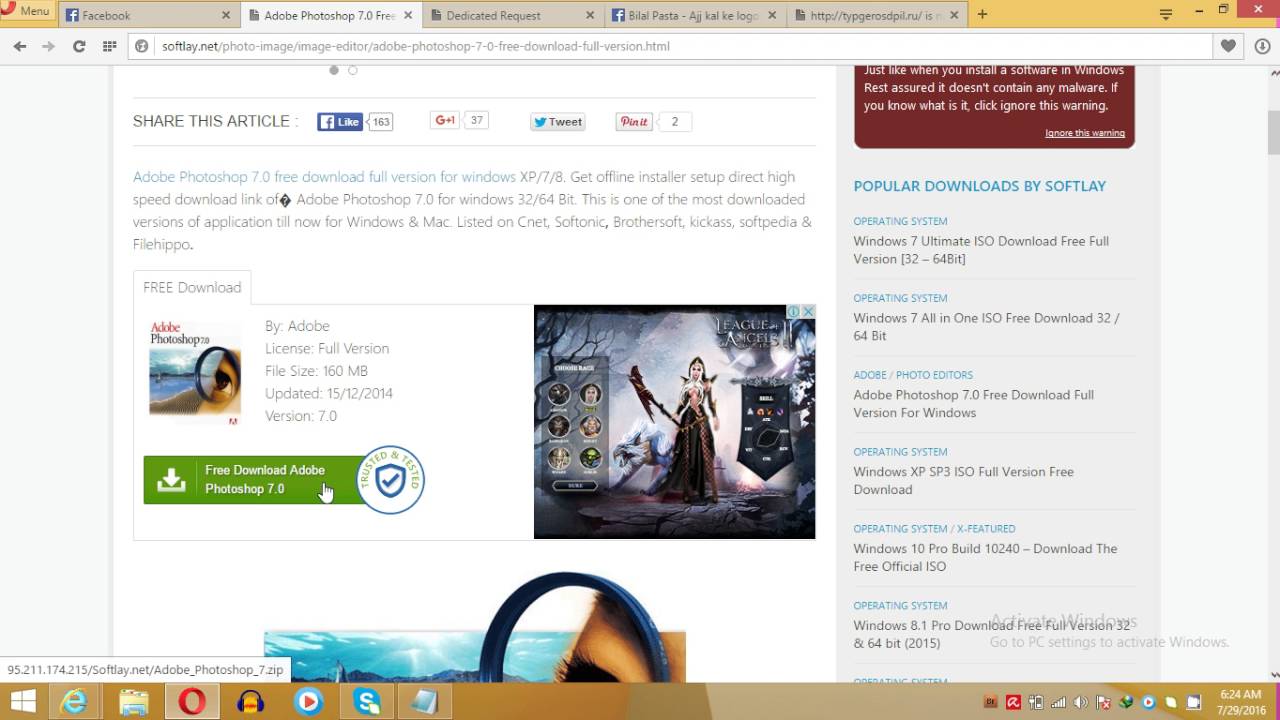Open the notepad-like app taskbar icon
Viewport: 1280px width, 720px height.
[425, 702]
